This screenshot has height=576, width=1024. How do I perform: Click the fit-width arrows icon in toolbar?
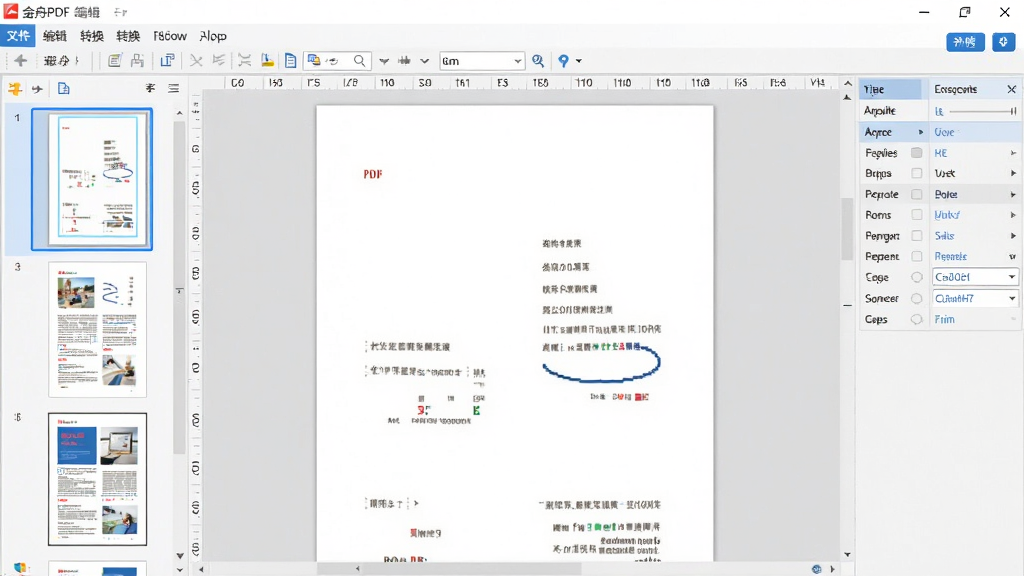404,61
